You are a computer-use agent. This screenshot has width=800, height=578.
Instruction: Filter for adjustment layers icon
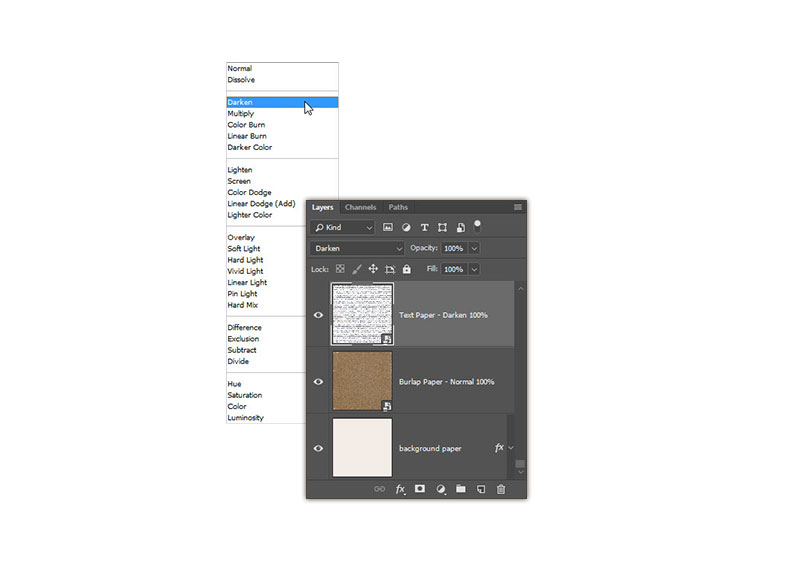coord(406,228)
